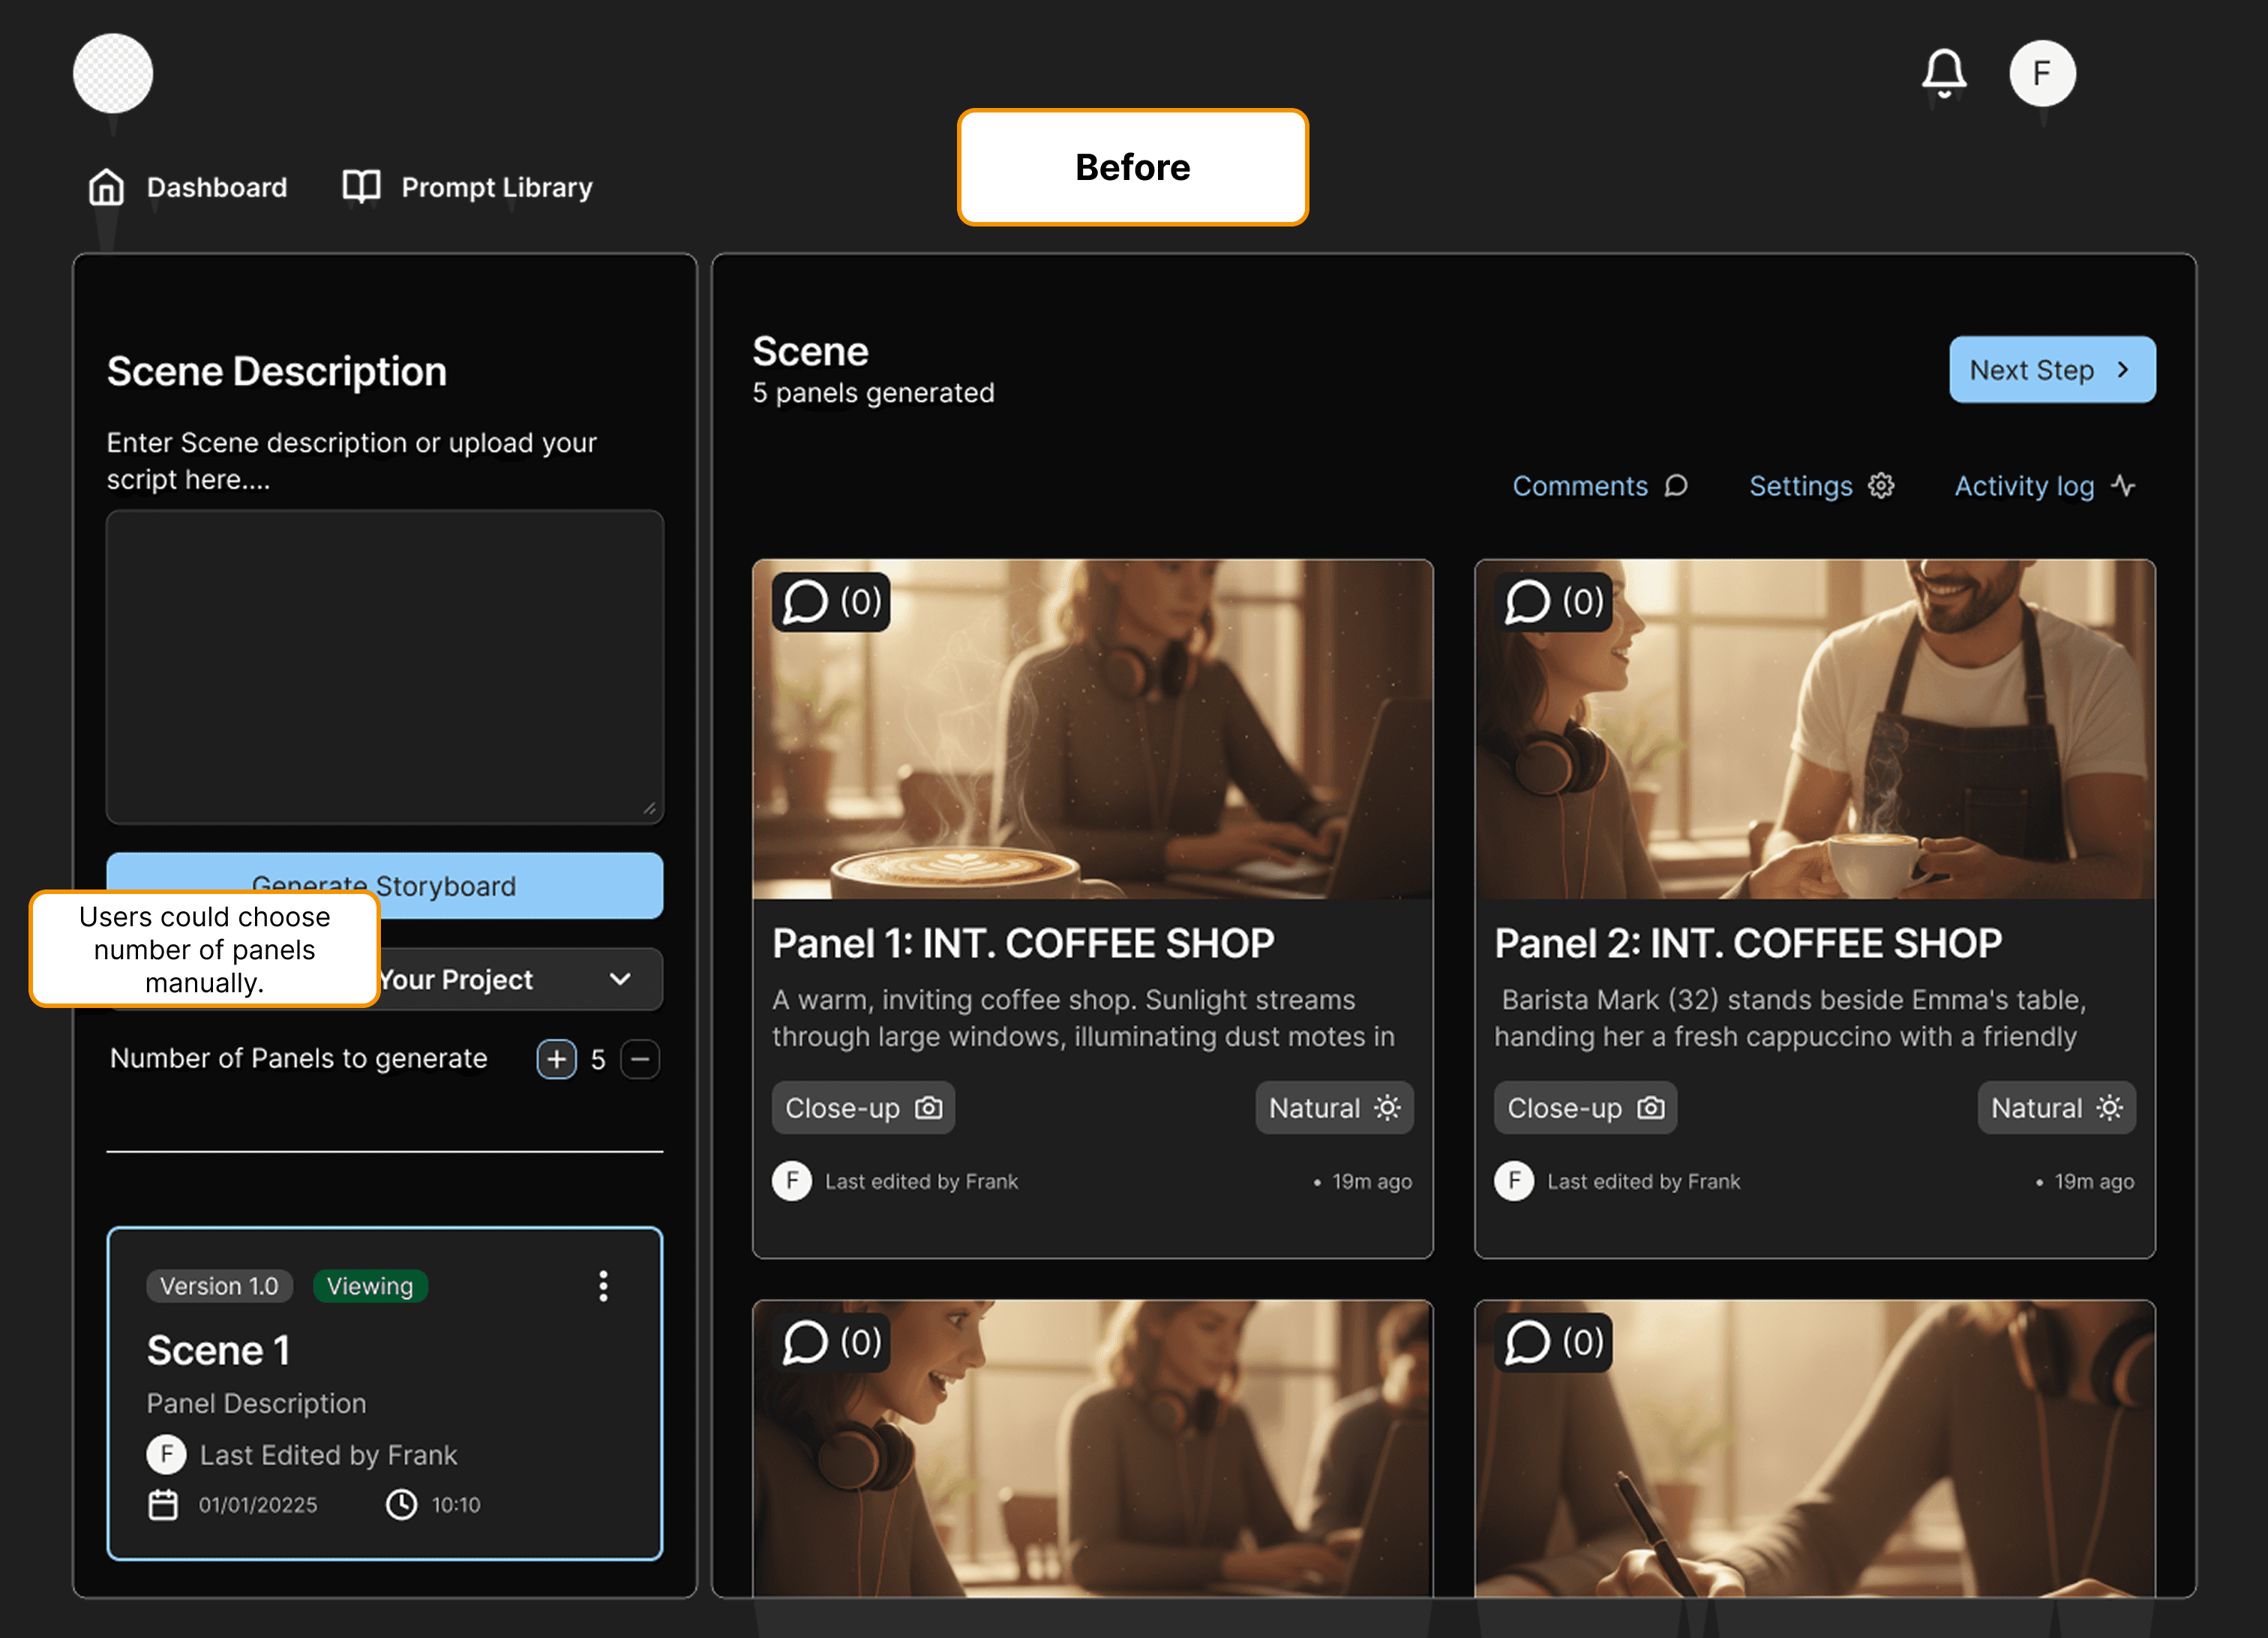Click the scene description text area
Image resolution: width=2268 pixels, height=1638 pixels.
tap(385, 667)
